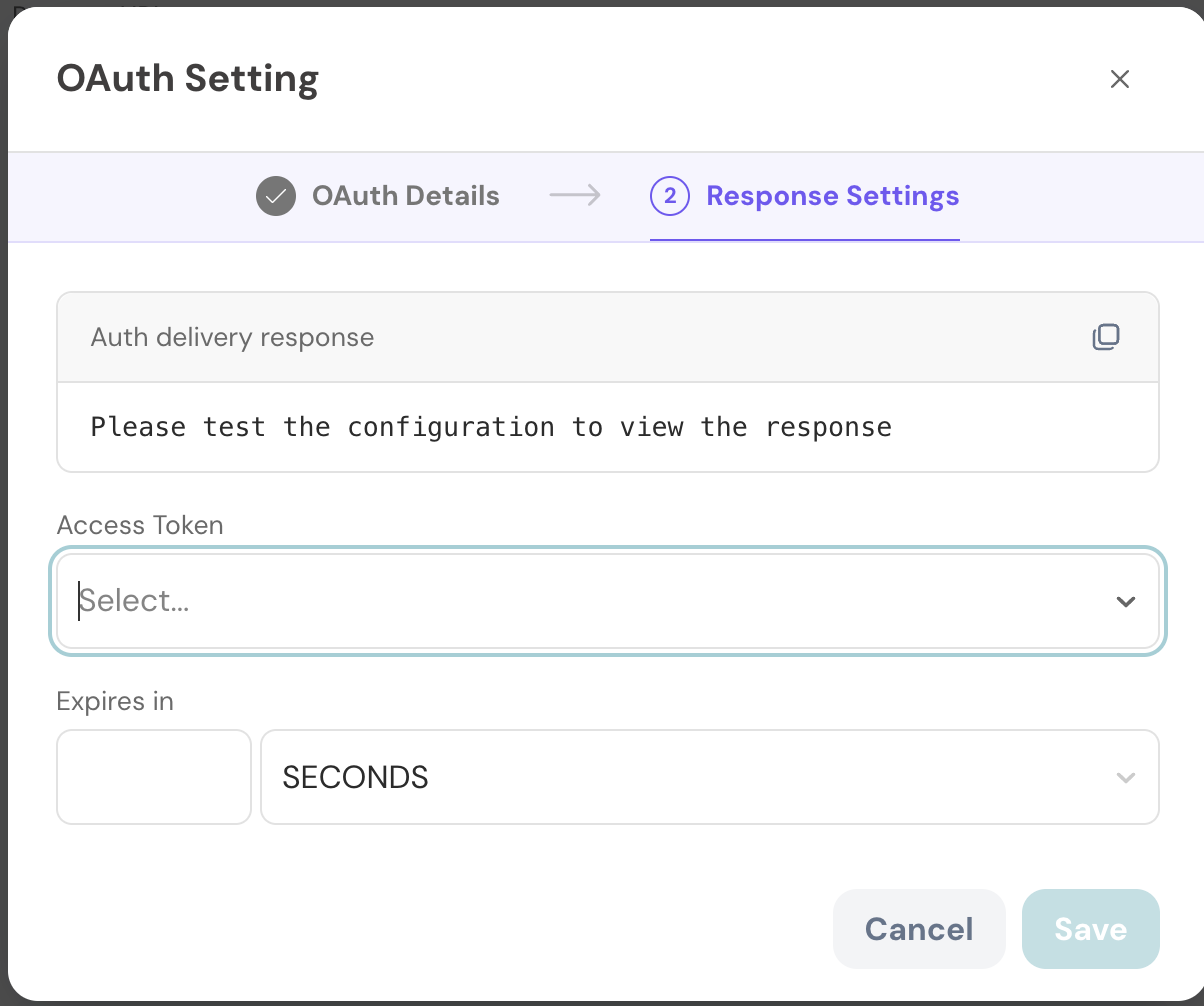The height and width of the screenshot is (1006, 1204).
Task: Focus the Access Token Select field
Action: 580,601
